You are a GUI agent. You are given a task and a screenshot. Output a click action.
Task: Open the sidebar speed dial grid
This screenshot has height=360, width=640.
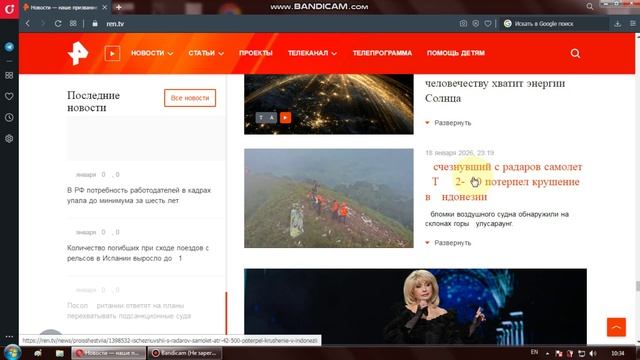9,76
